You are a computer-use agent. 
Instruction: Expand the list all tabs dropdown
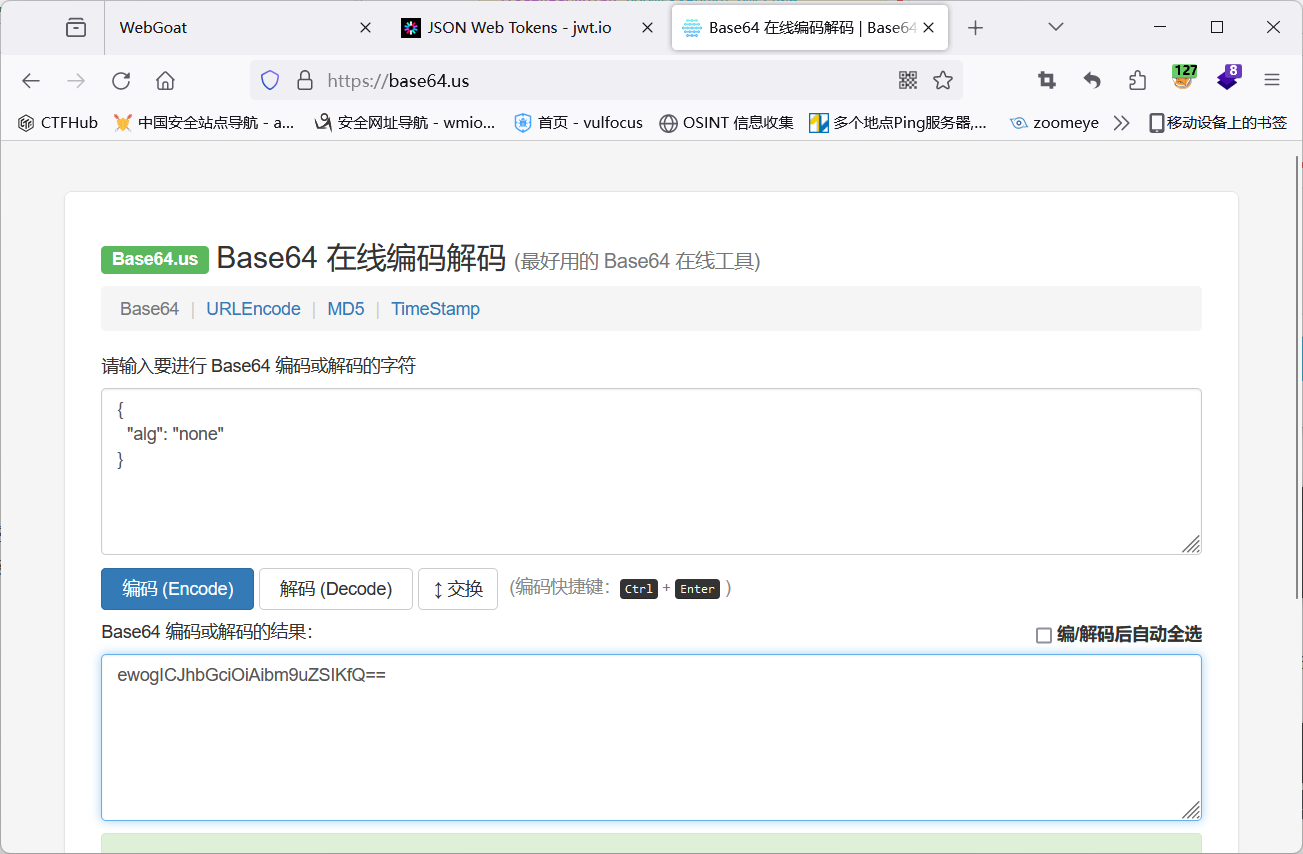coord(1056,28)
